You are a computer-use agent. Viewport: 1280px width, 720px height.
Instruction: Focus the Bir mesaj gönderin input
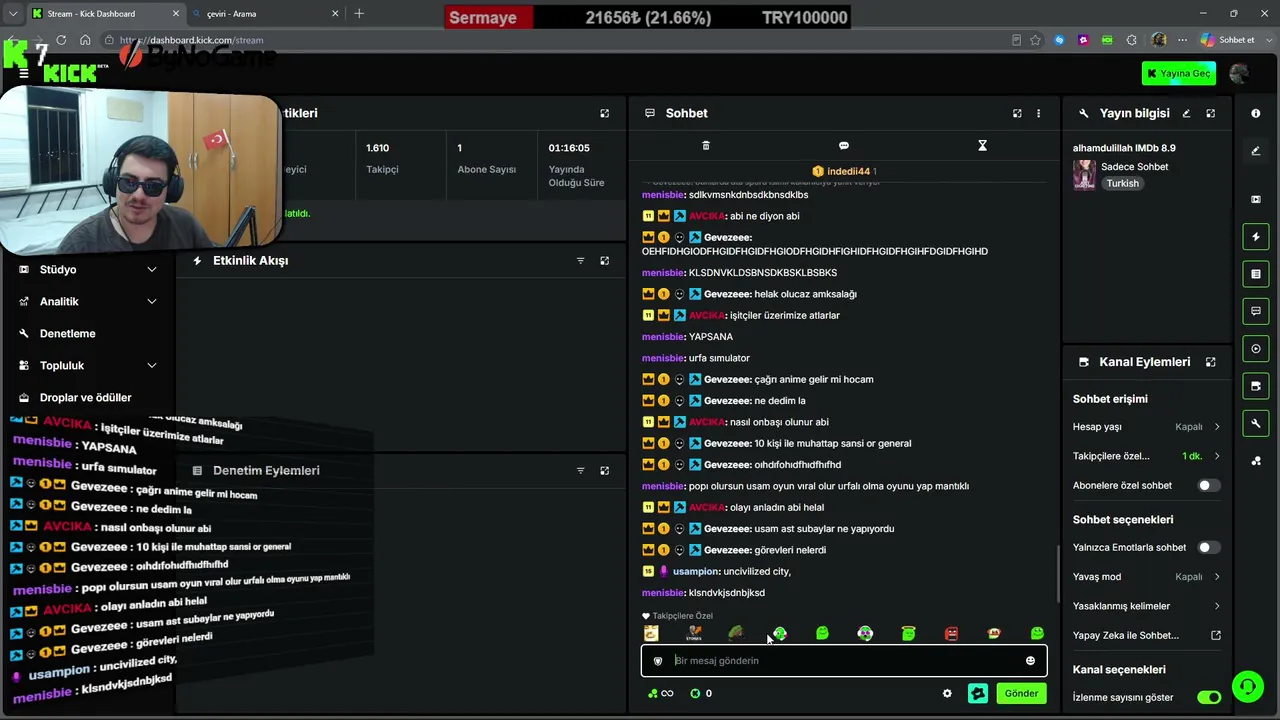click(x=844, y=660)
